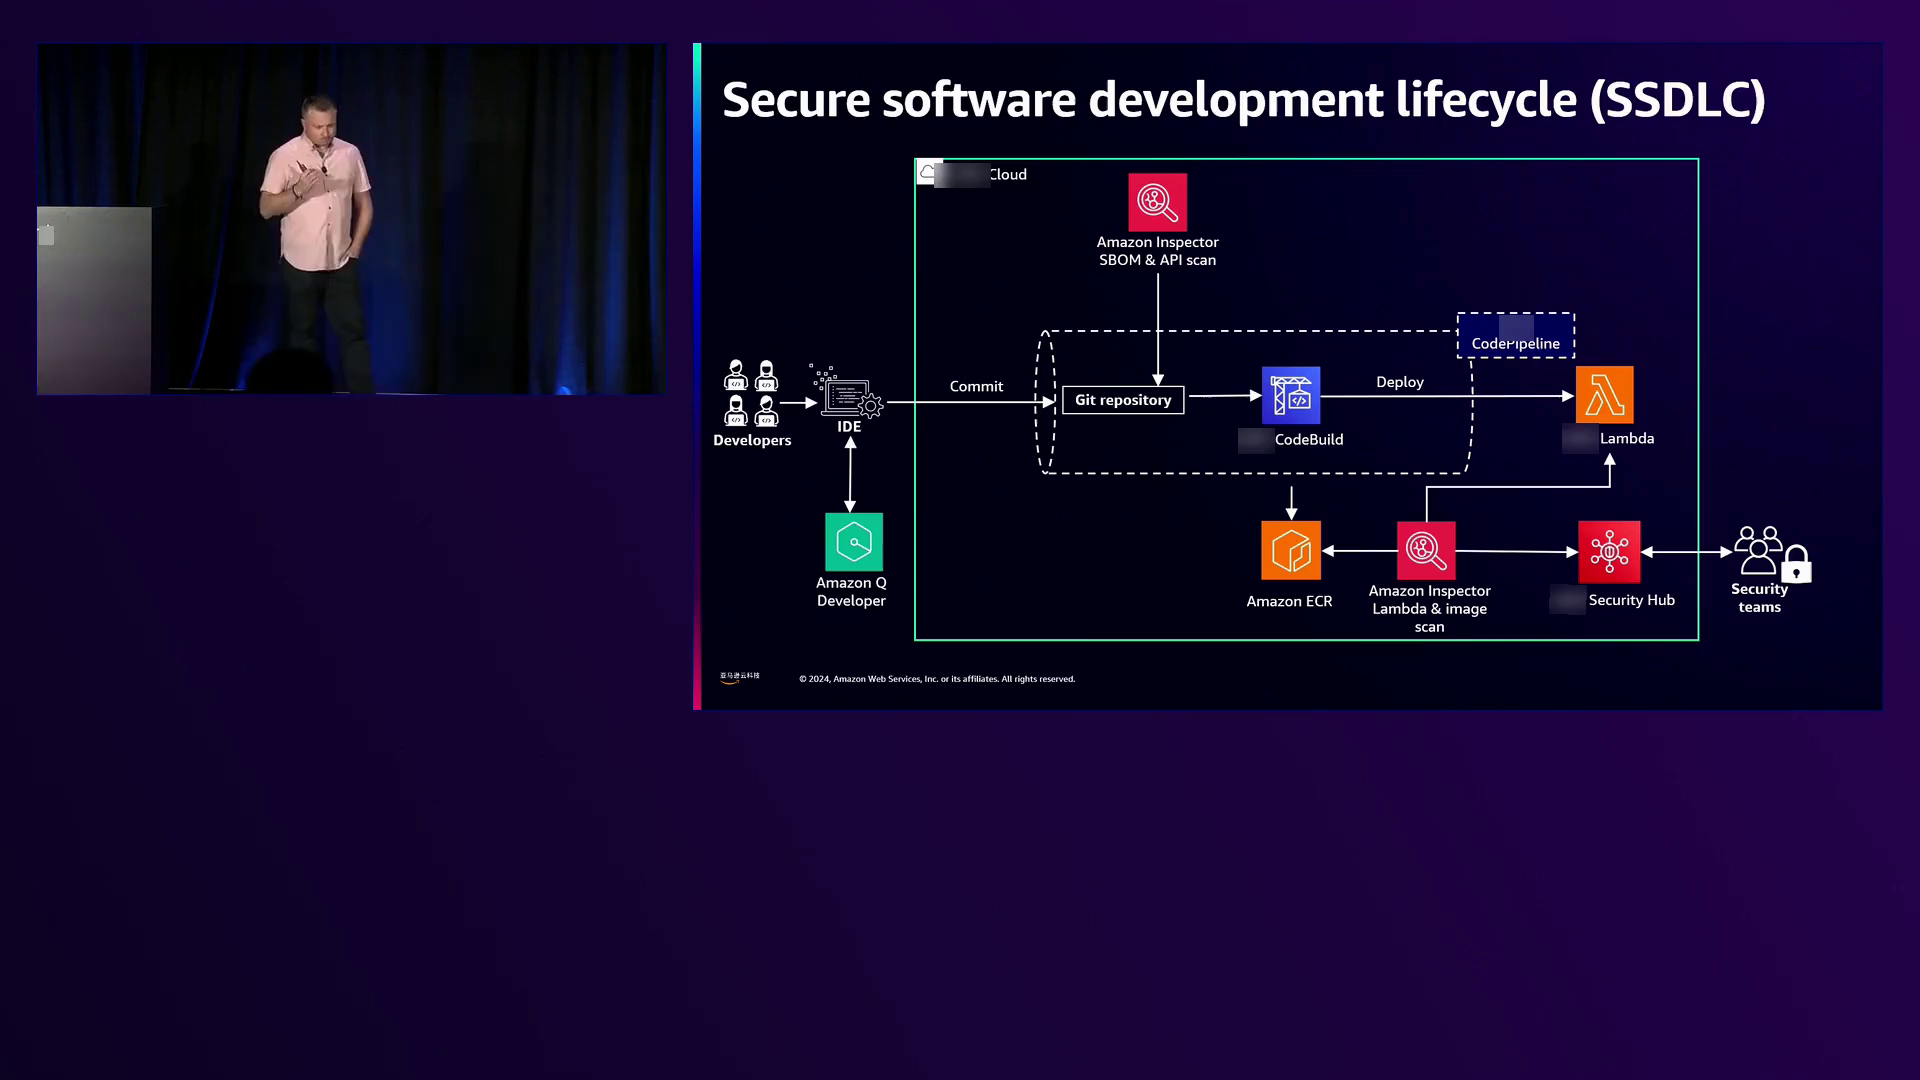This screenshot has height=1080, width=1920.
Task: Click the 'Amazon Inspector SBOM & API scan' caption
Action: pyautogui.click(x=1158, y=251)
